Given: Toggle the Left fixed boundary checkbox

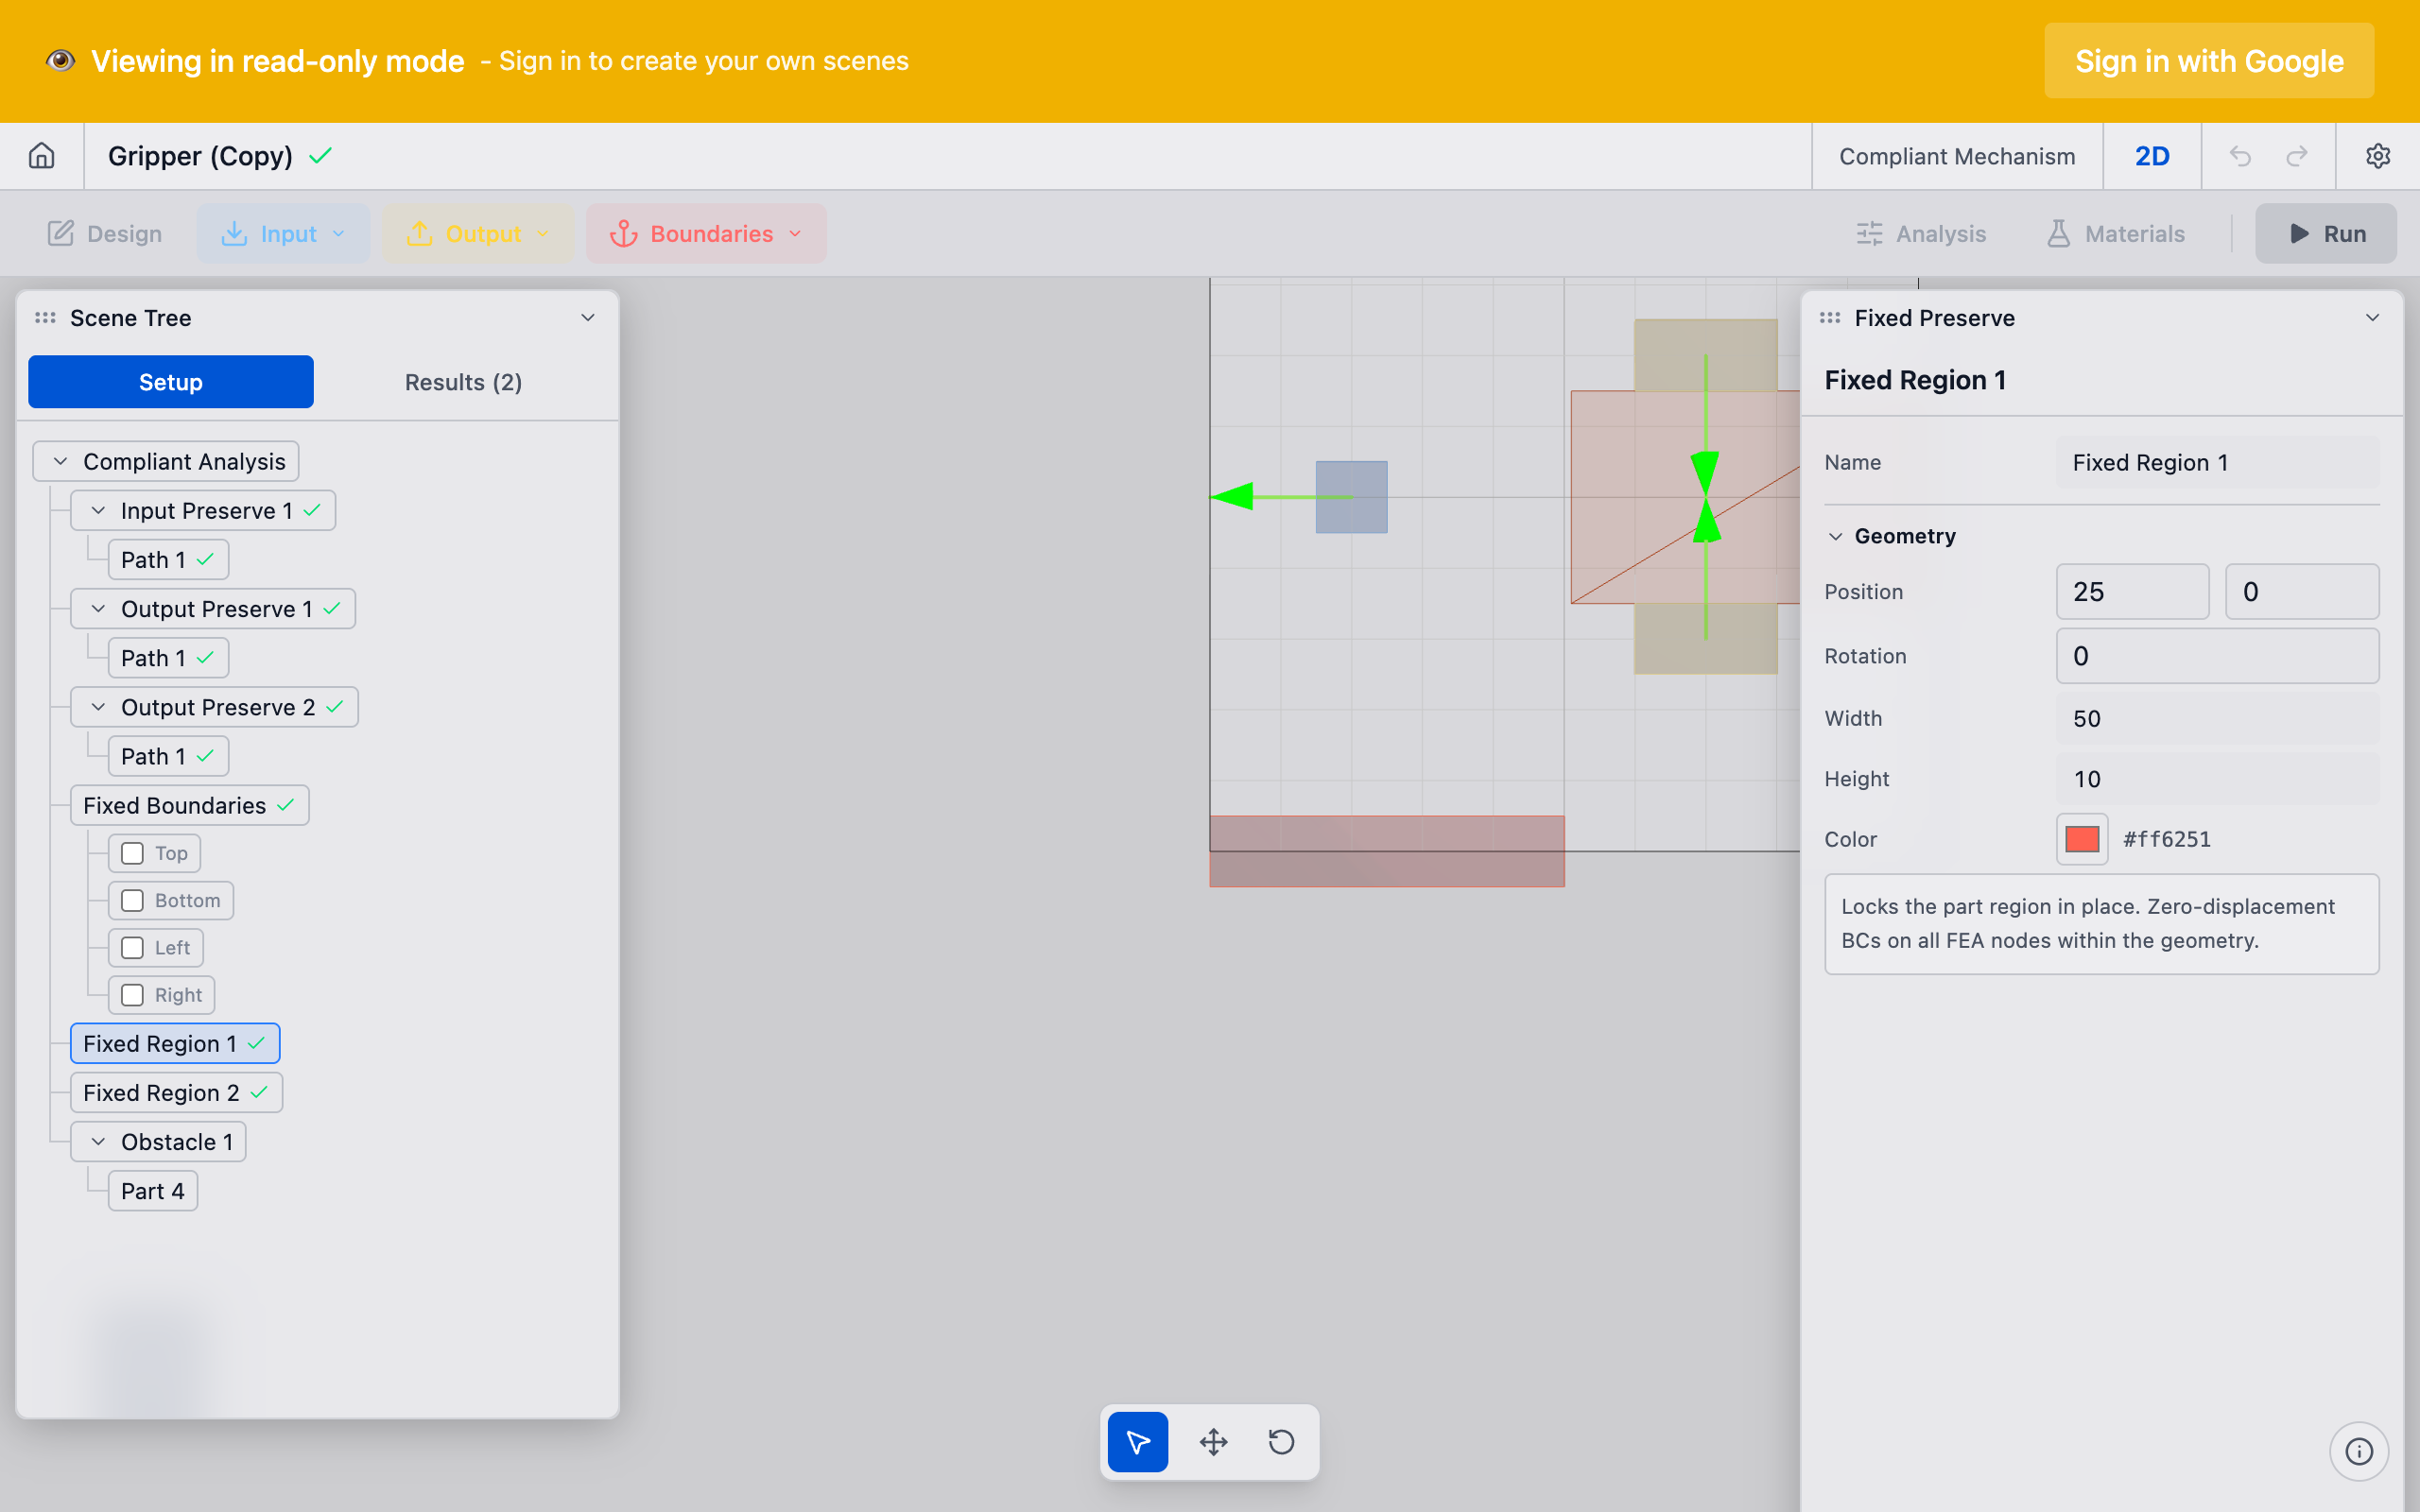Looking at the screenshot, I should pyautogui.click(x=132, y=947).
